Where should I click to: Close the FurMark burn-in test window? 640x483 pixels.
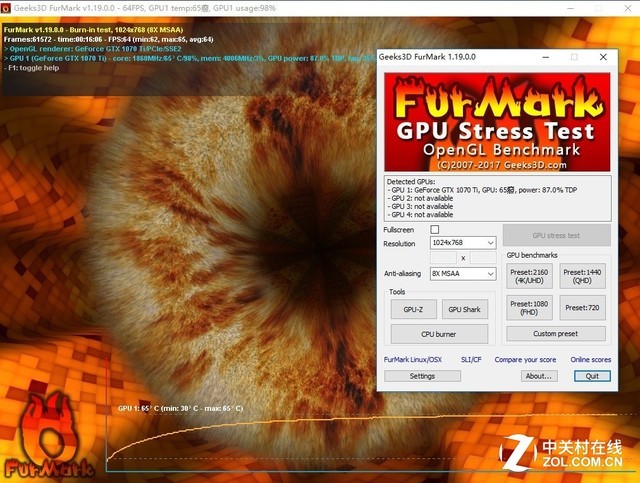[x=628, y=8]
